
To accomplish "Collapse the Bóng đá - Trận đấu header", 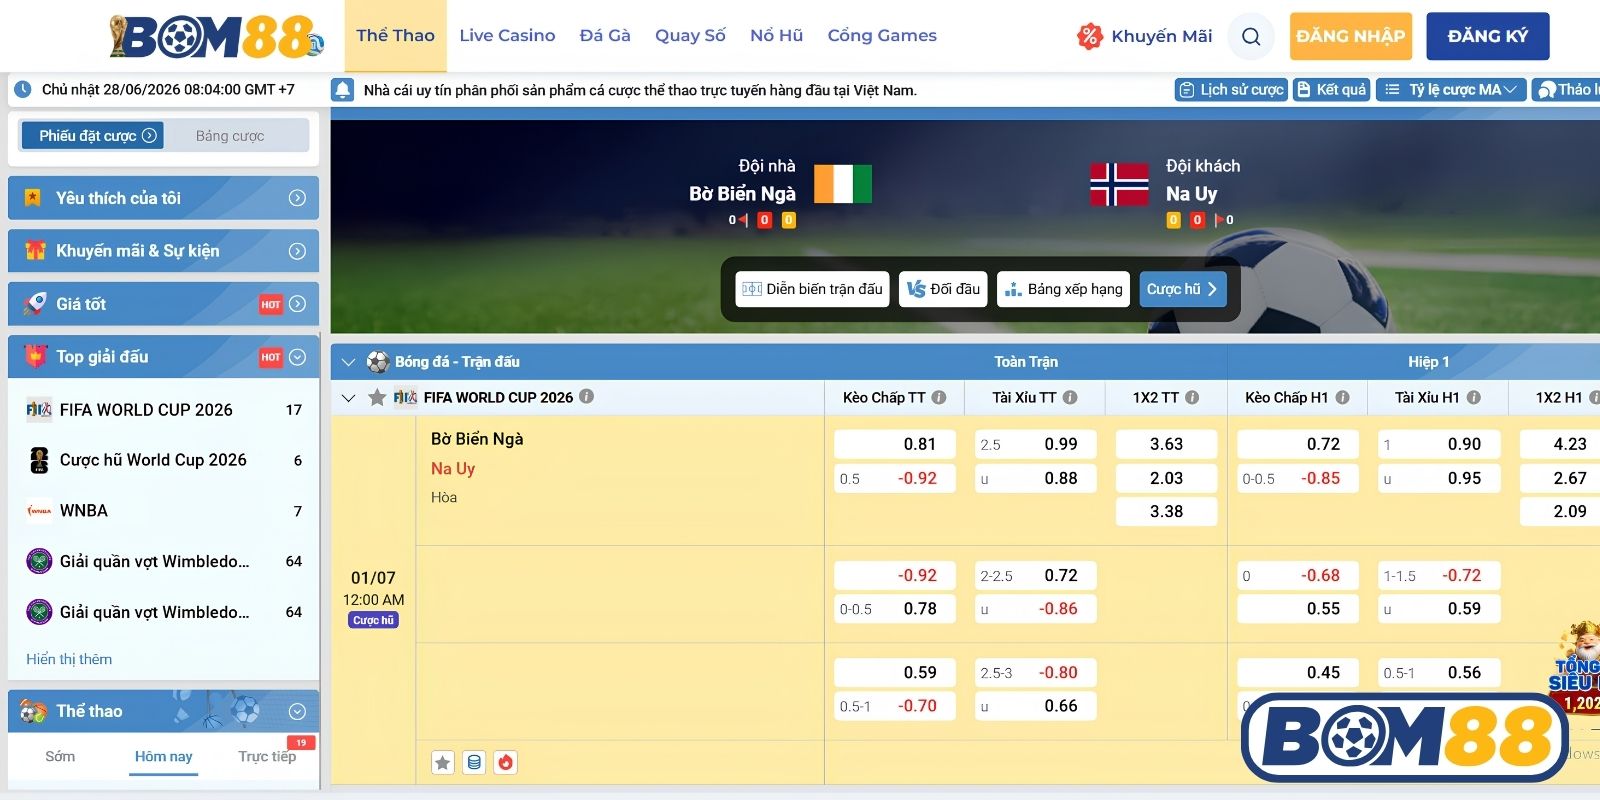I will coord(348,362).
